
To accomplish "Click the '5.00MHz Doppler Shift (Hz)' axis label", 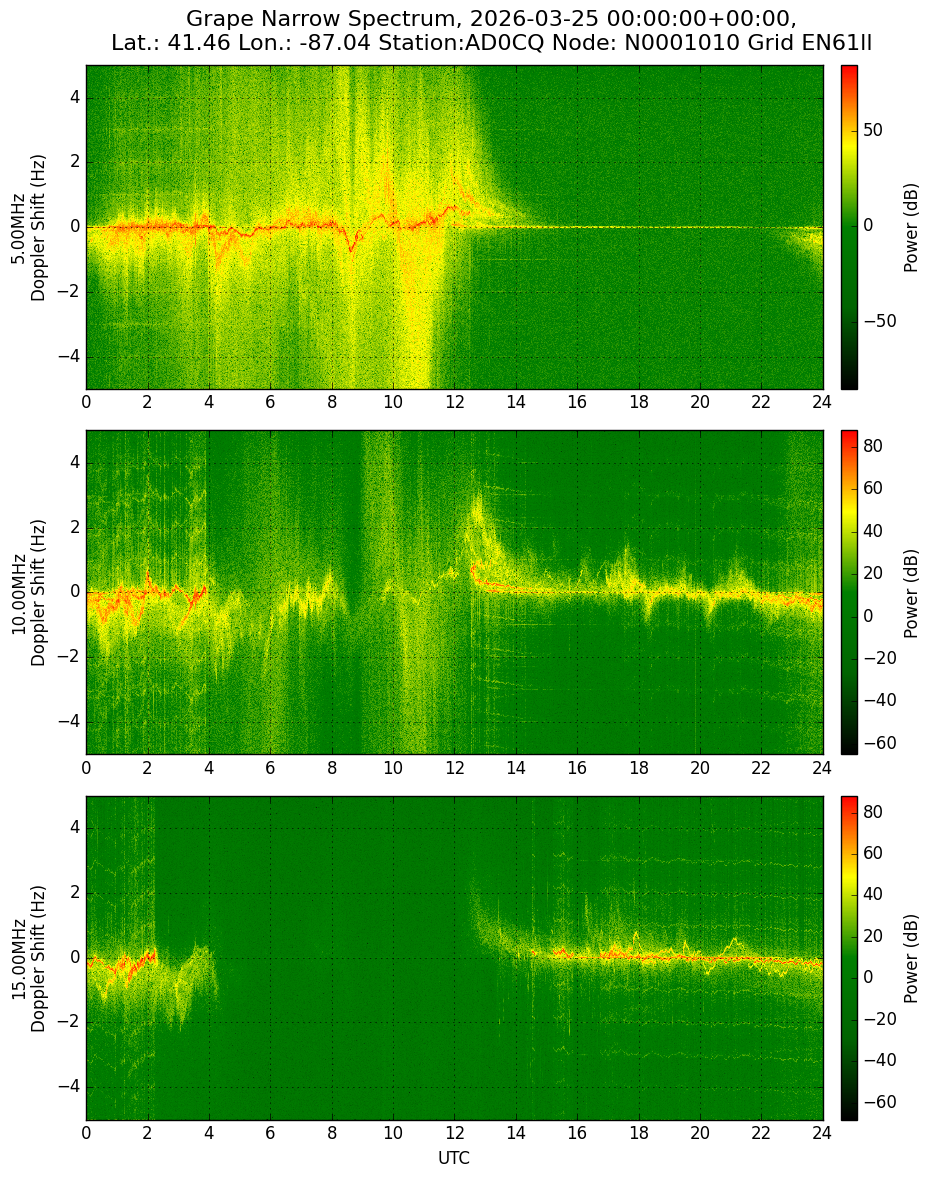I will tap(28, 228).
